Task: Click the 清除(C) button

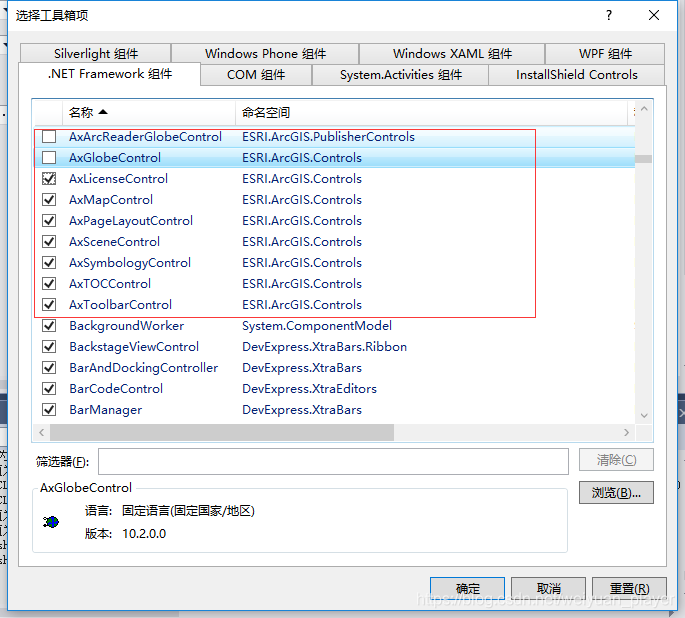Action: click(616, 459)
